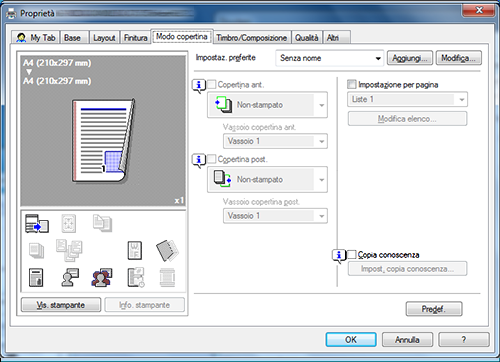Click info icon beside Copertina ant.
Viewport: 500px width, 362px height.
(x=199, y=86)
